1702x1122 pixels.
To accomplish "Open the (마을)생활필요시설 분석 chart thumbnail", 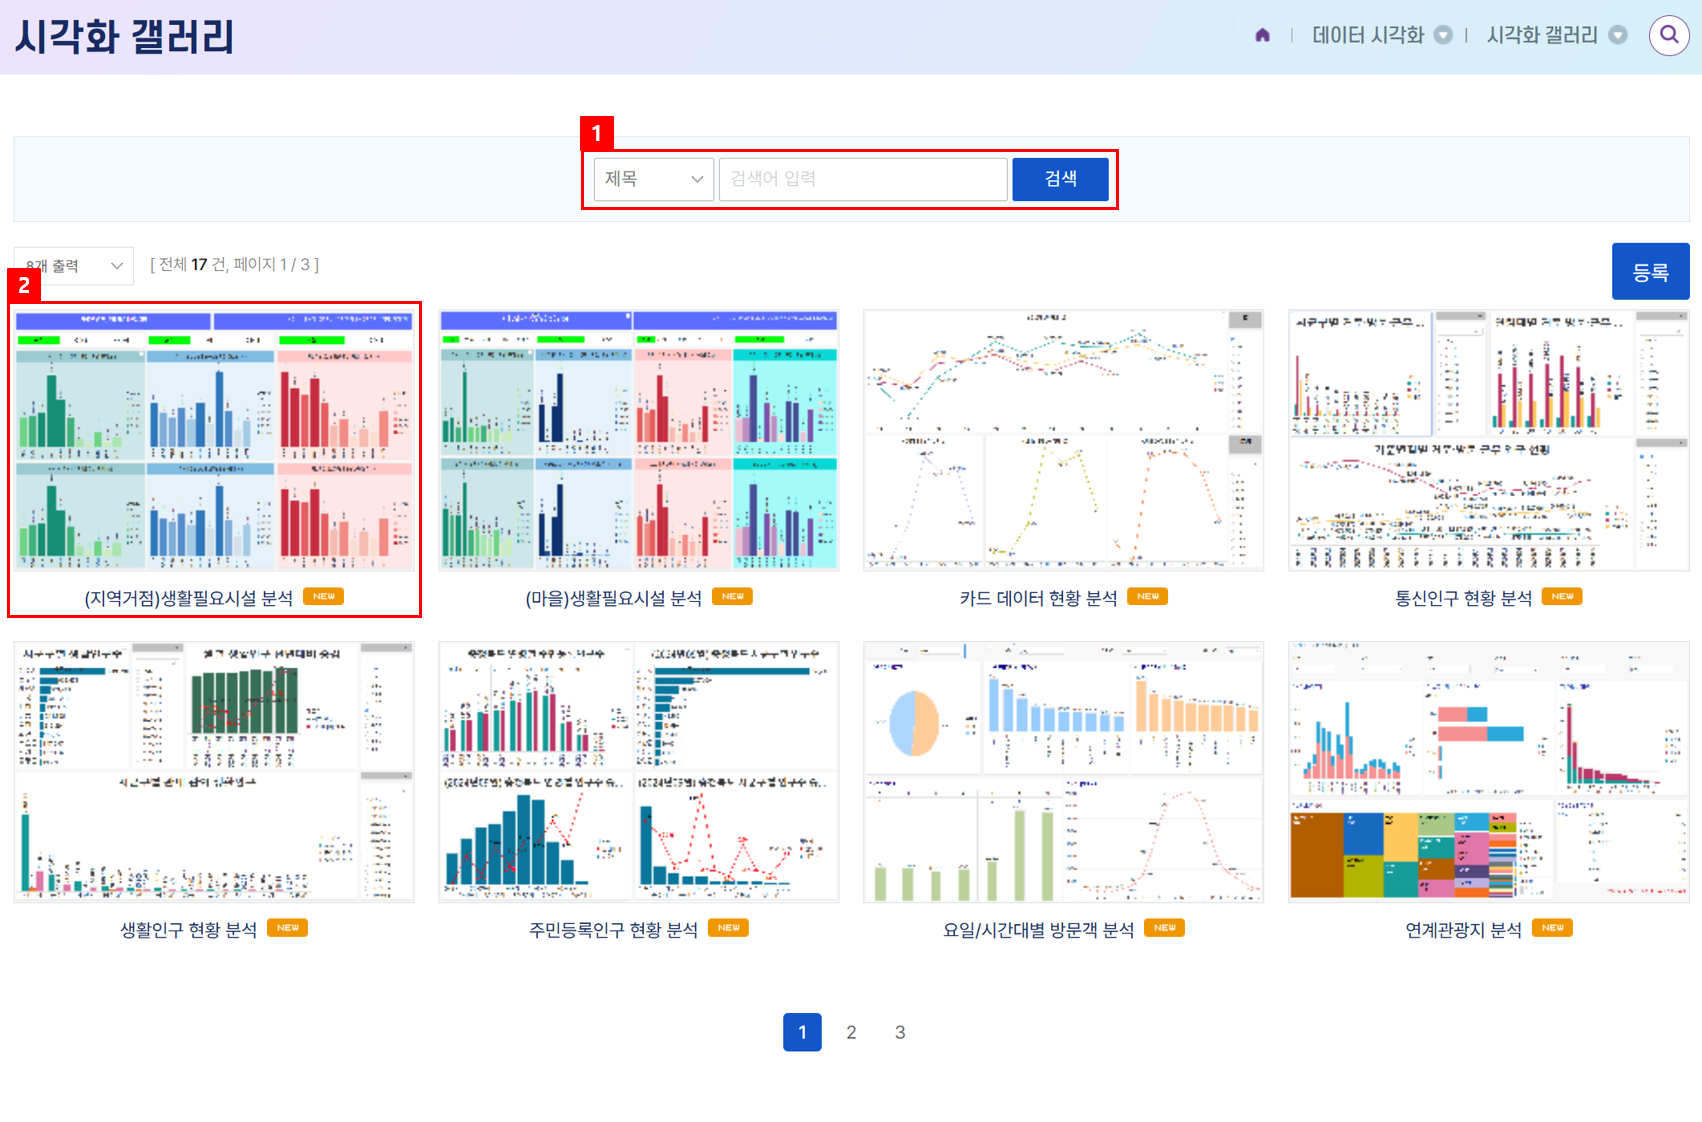I will coord(638,440).
